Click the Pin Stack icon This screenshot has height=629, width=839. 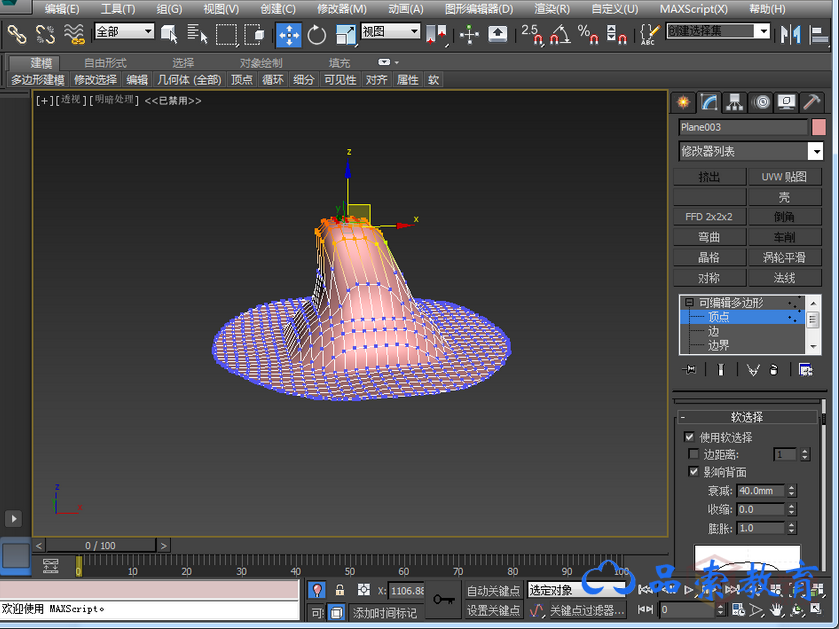[690, 370]
